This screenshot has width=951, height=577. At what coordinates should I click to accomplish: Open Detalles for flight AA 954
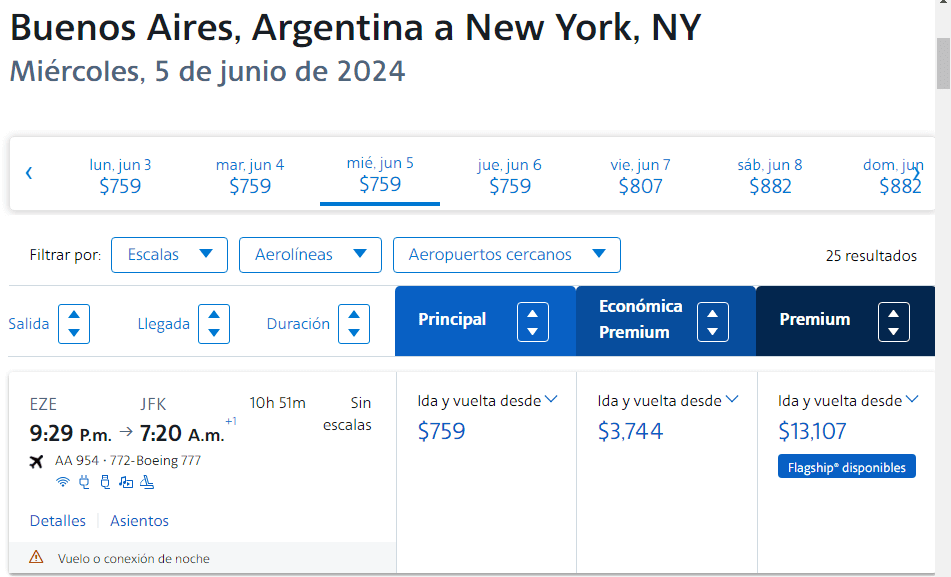pos(58,521)
